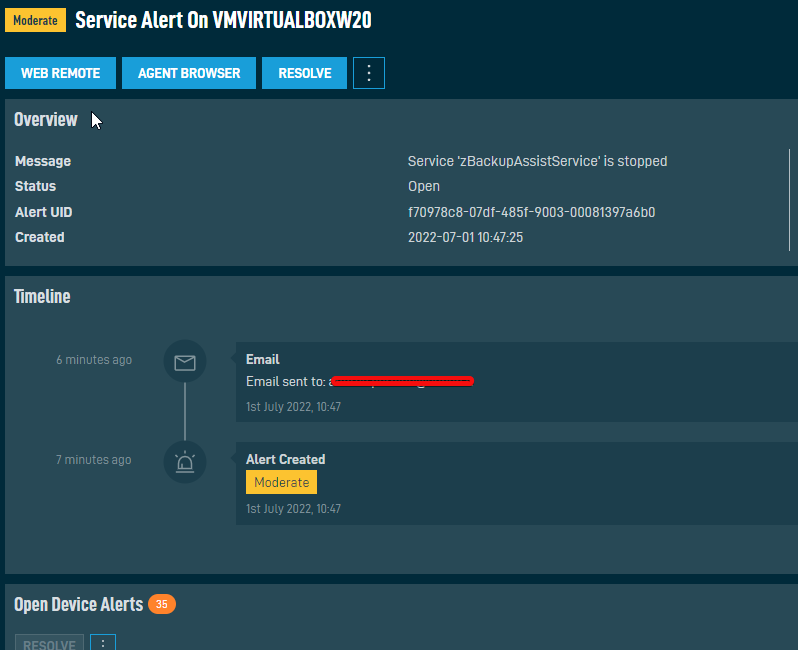Click the yellow Moderate tag under Alert Created
This screenshot has height=650, width=798.
281,482
